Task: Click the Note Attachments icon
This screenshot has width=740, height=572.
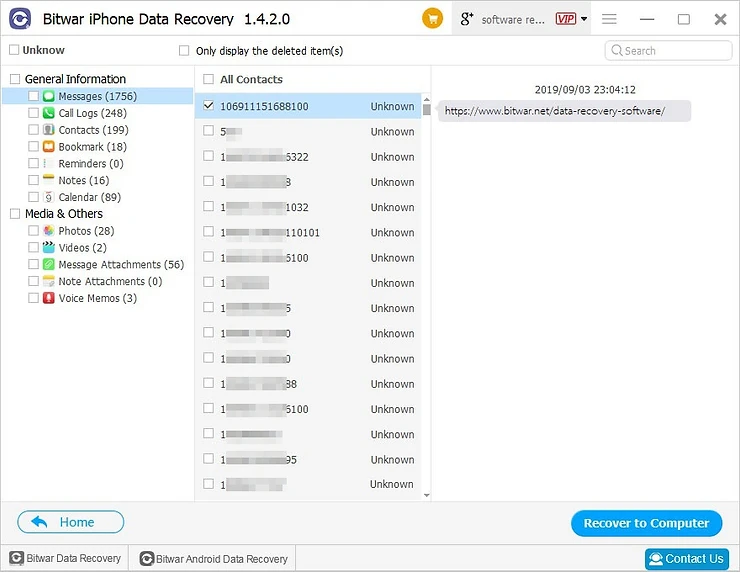Action: (49, 281)
